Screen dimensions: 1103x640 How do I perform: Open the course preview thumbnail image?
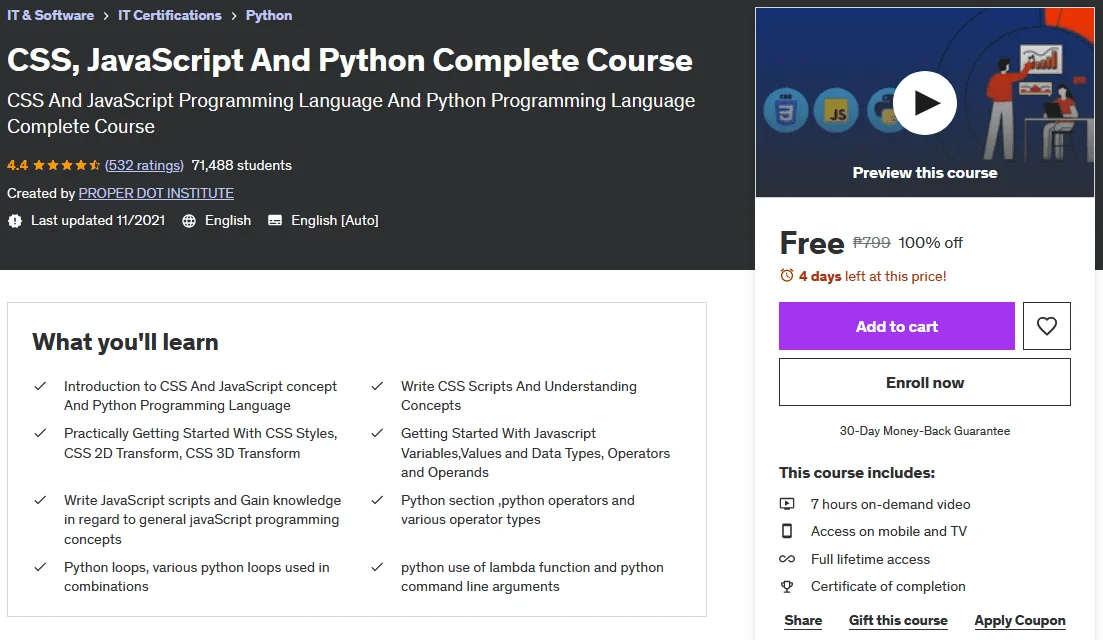coord(924,102)
